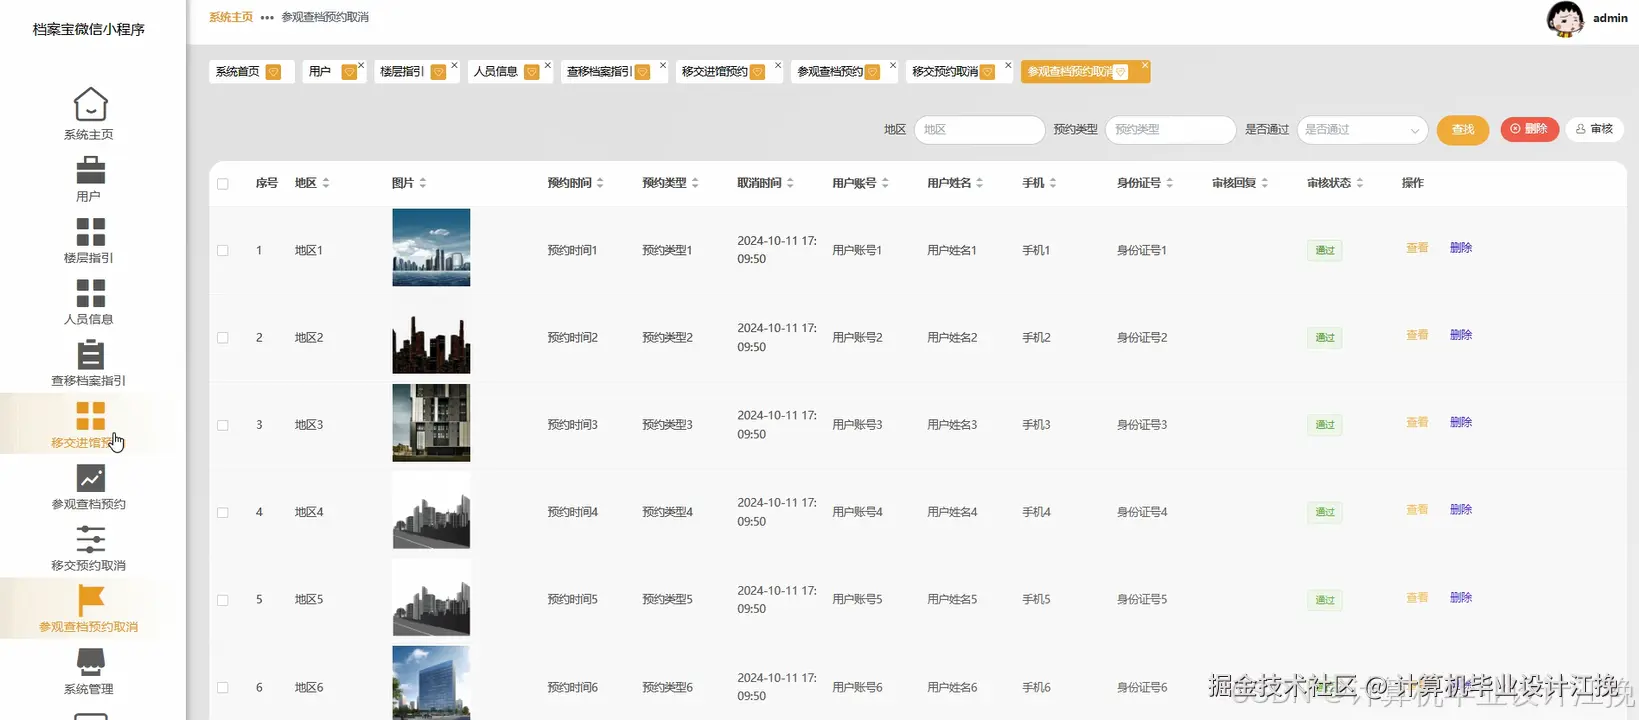Open 人员信息 grid icon in sidebar

90,293
